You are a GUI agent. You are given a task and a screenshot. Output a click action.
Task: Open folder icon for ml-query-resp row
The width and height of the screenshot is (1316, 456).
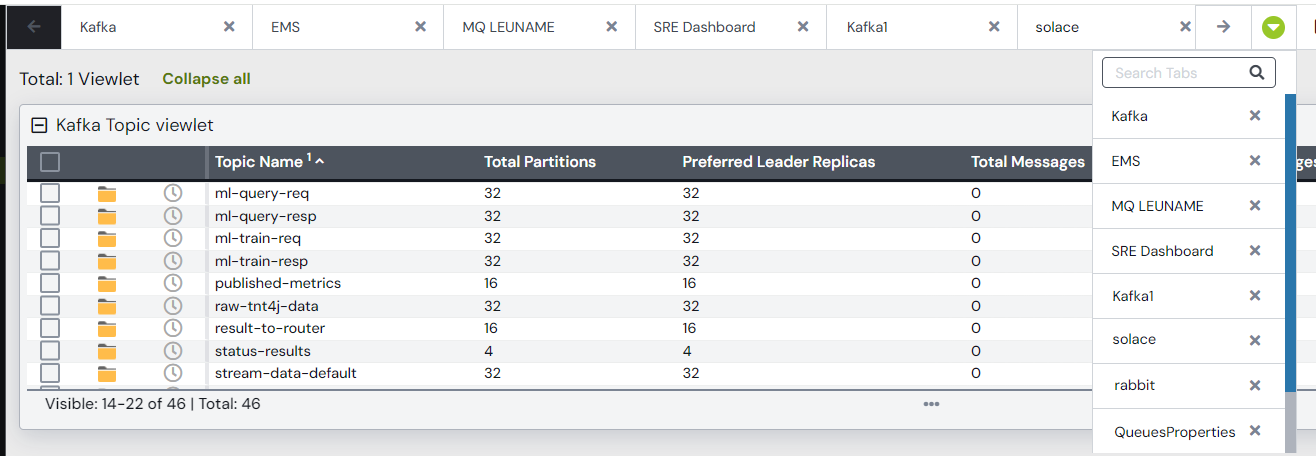click(107, 216)
